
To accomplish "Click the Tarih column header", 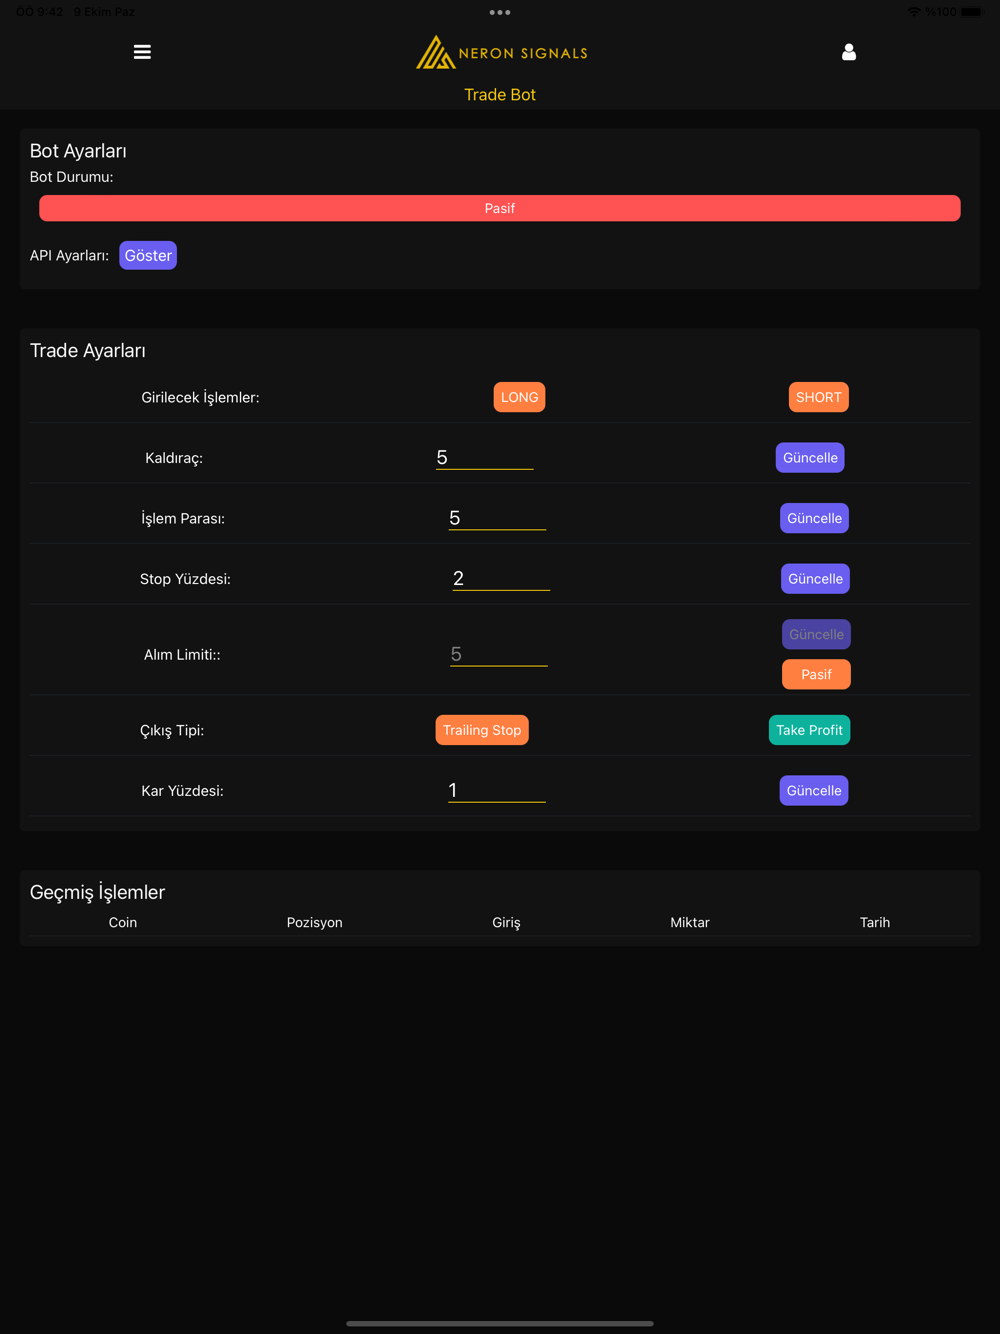I will [875, 922].
